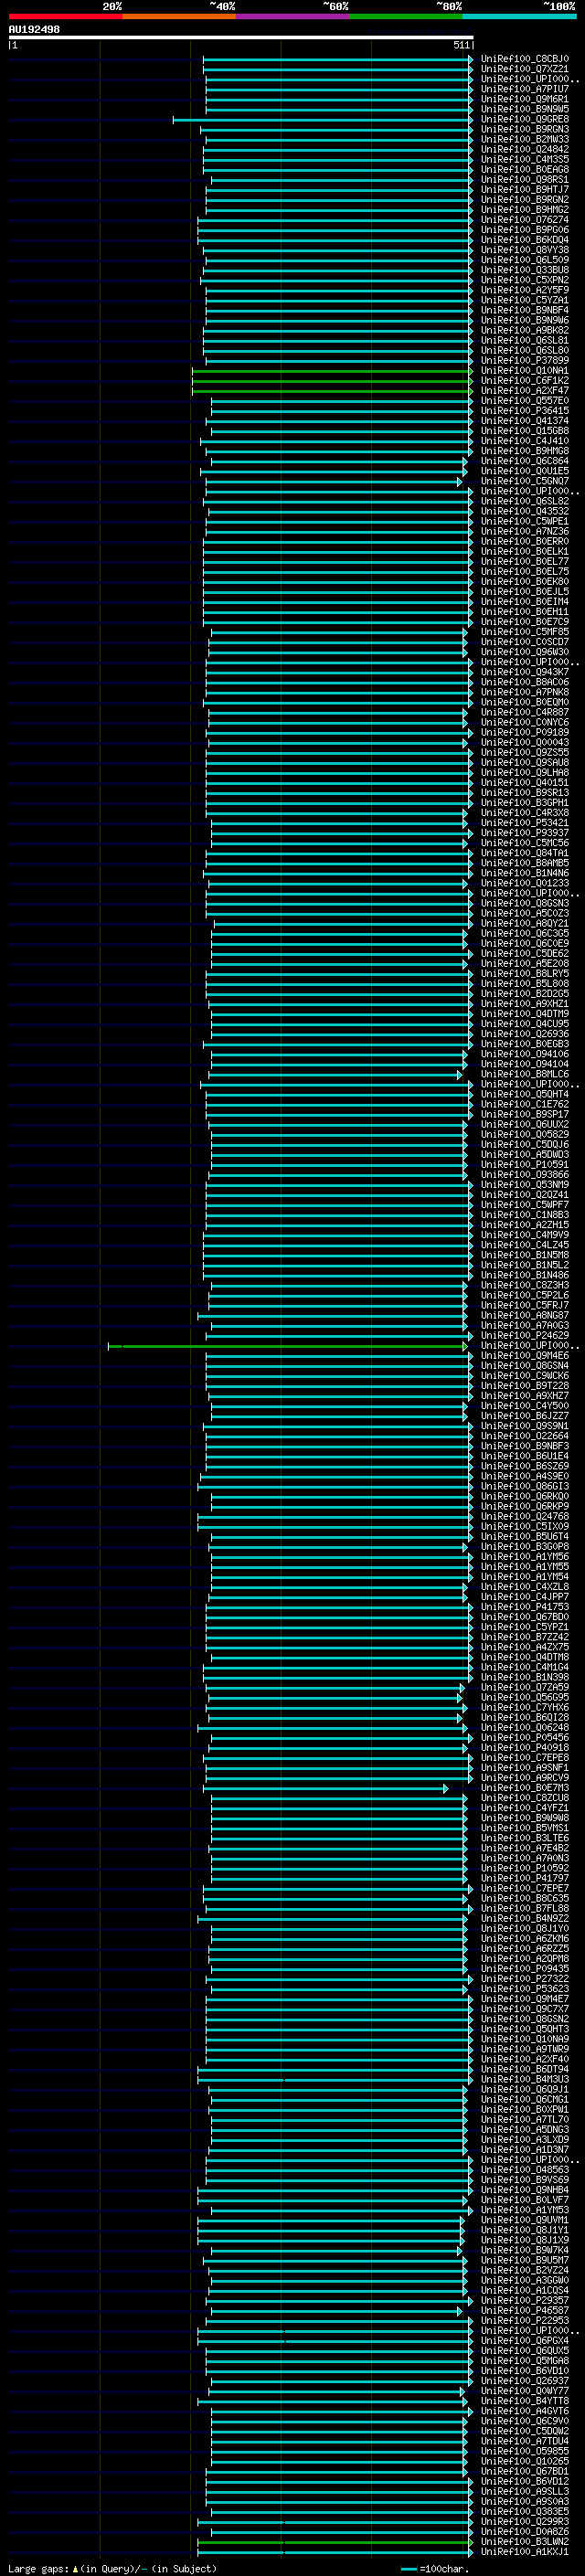
Task: Select hit label UniRef100_P41753
Action: pos(524,1606)
